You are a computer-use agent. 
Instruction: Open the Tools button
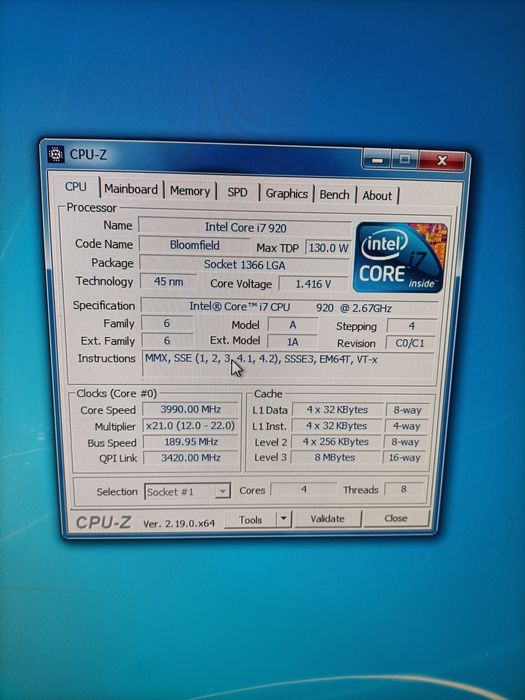(x=250, y=520)
